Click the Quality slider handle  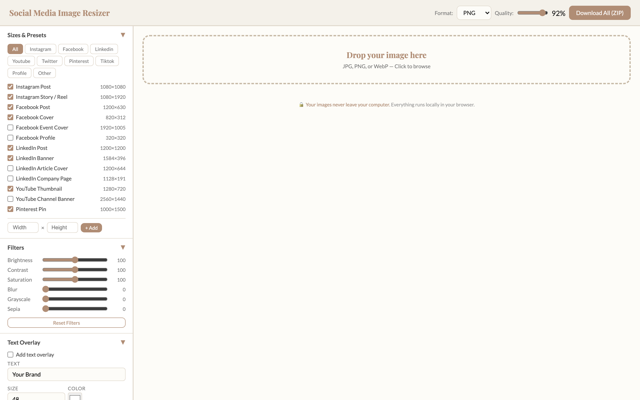[x=544, y=13]
